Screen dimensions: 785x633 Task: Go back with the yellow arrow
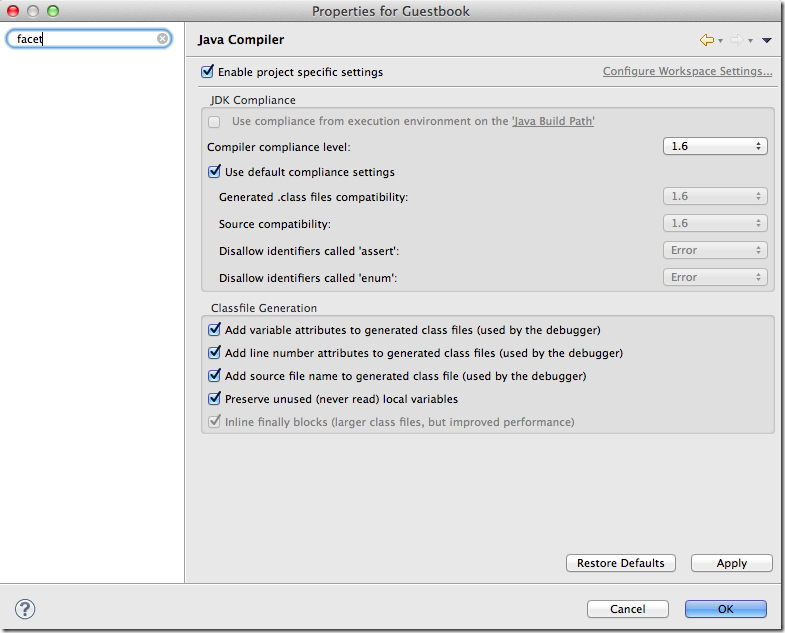(707, 40)
